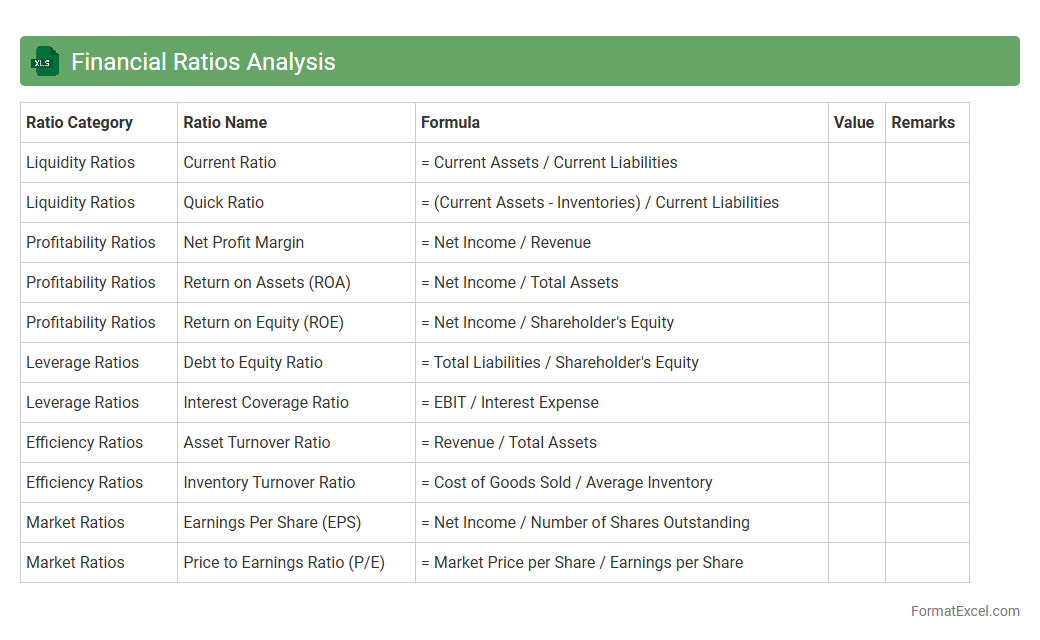
Task: Select the Inventory Turnover Ratio cell
Action: [269, 483]
